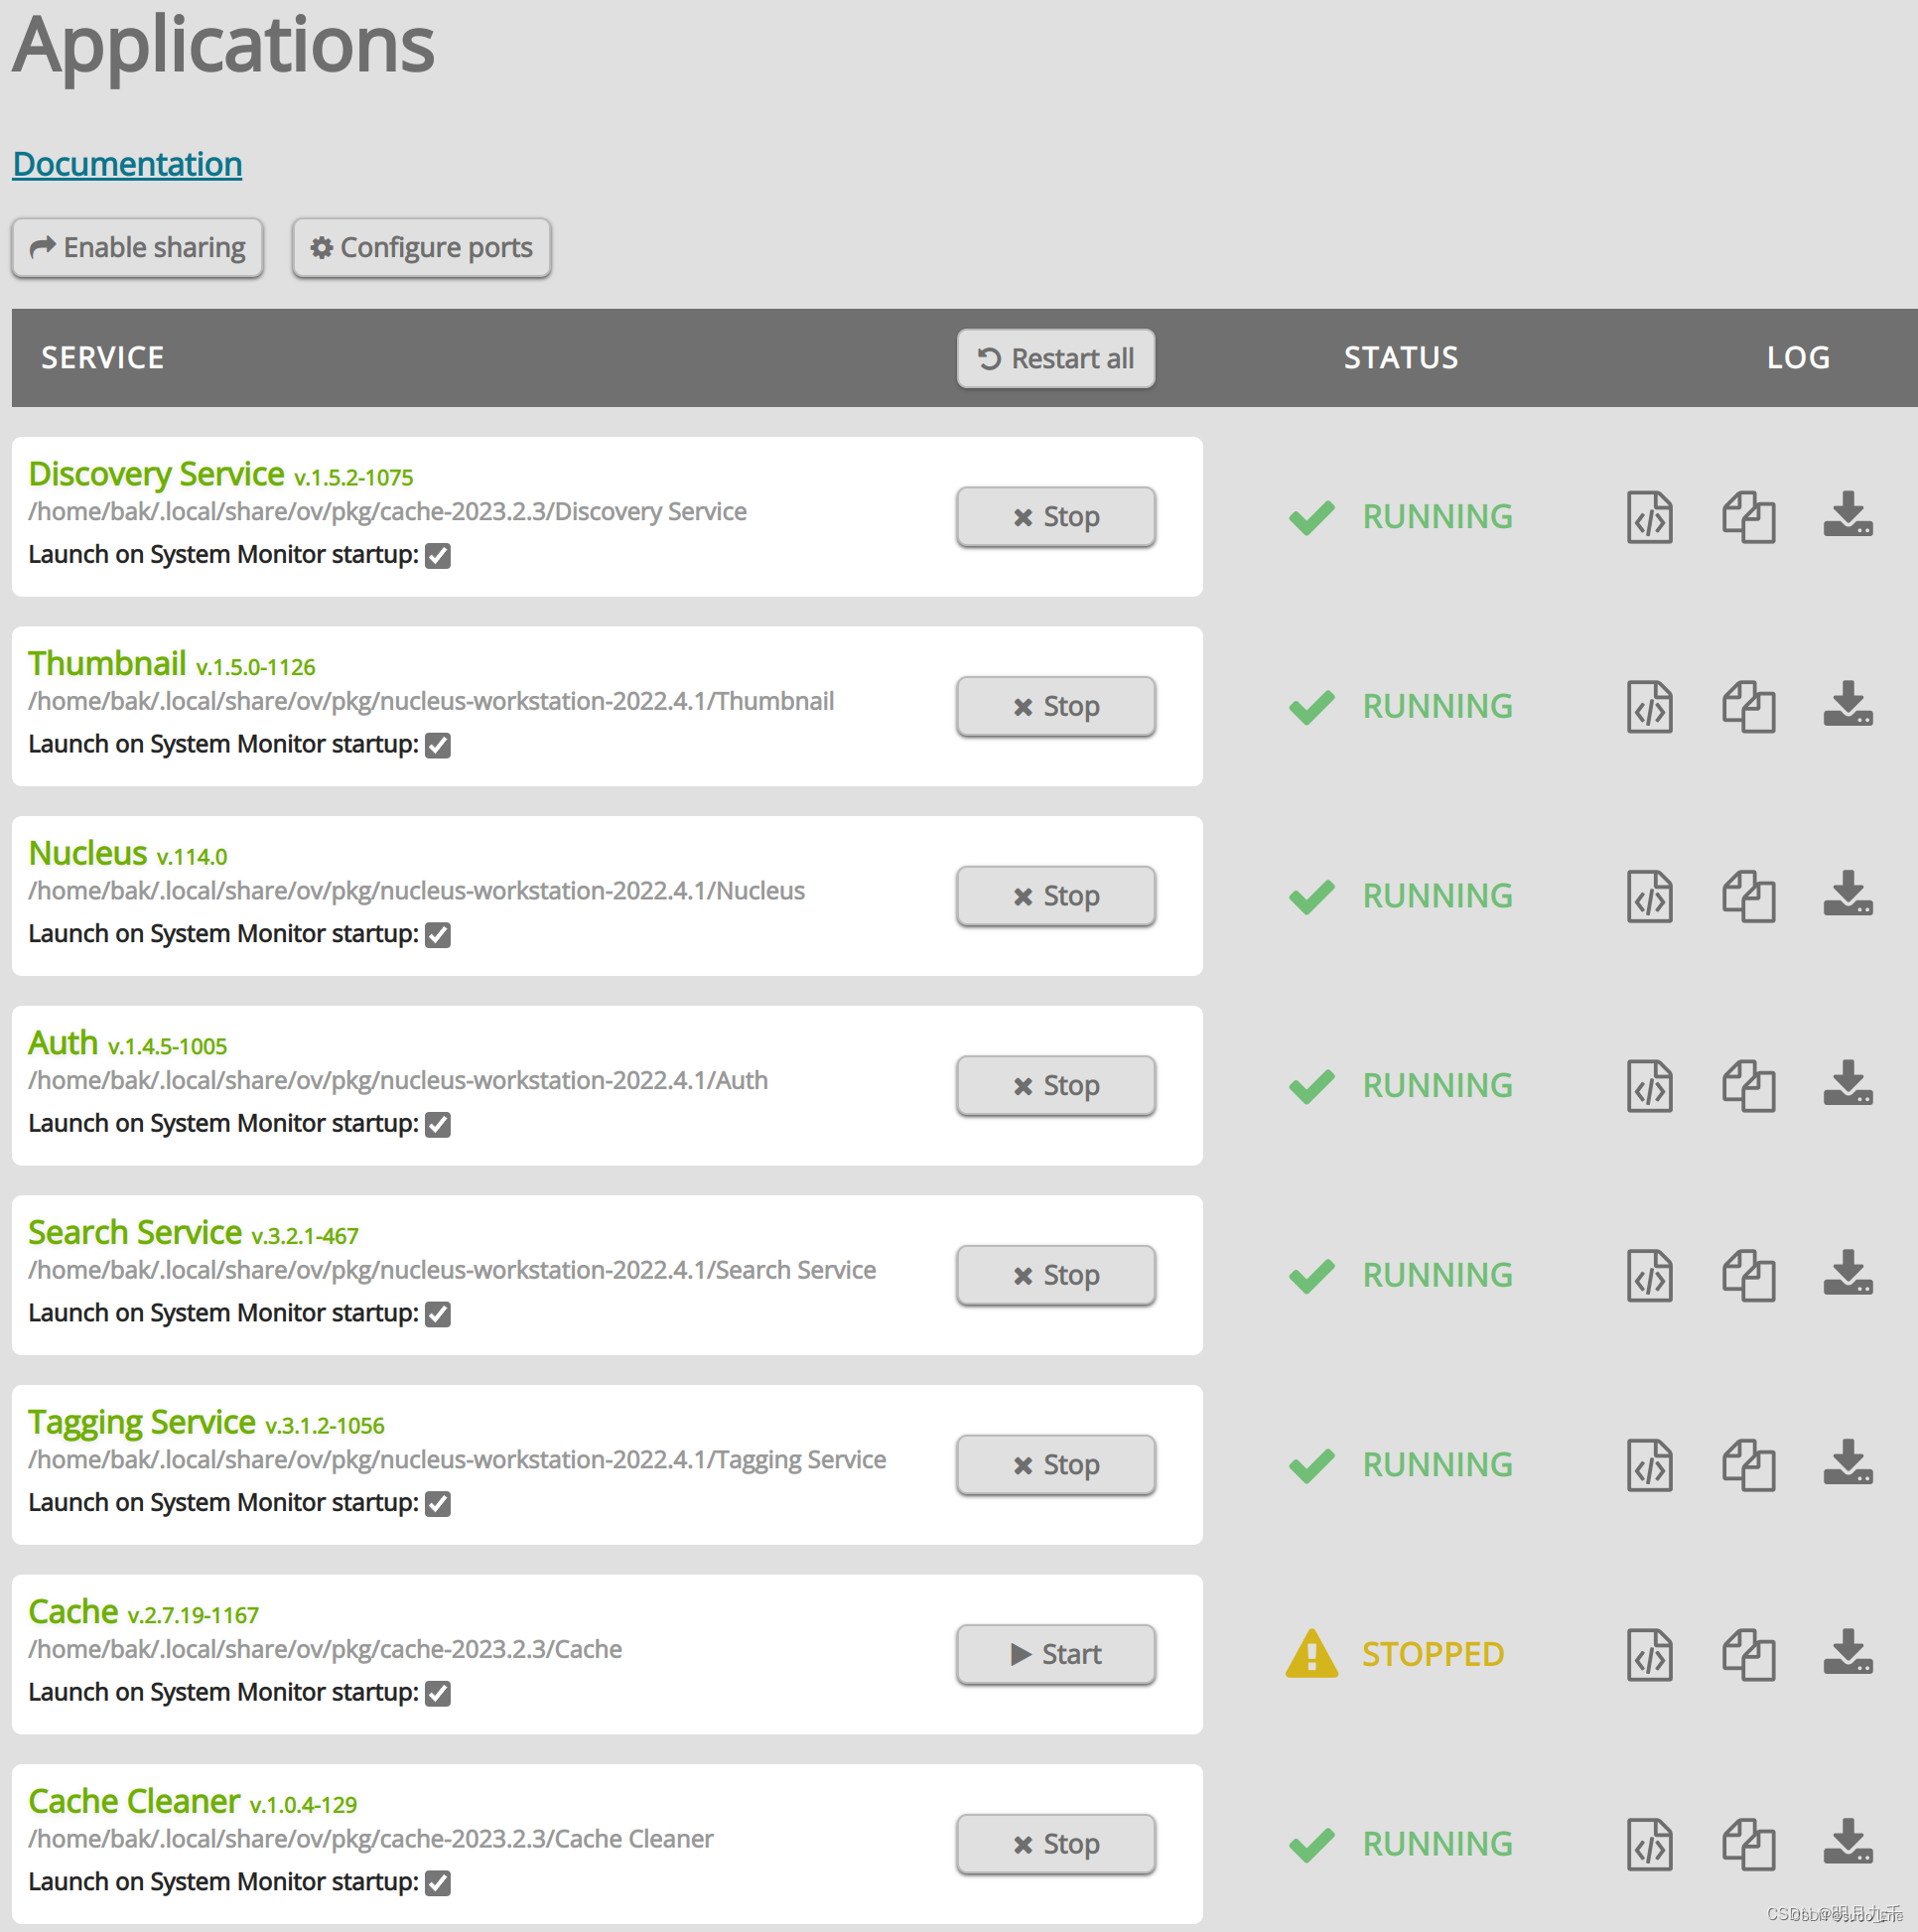The width and height of the screenshot is (1918, 1932).
Task: Stop the Thumbnail service
Action: click(1055, 707)
